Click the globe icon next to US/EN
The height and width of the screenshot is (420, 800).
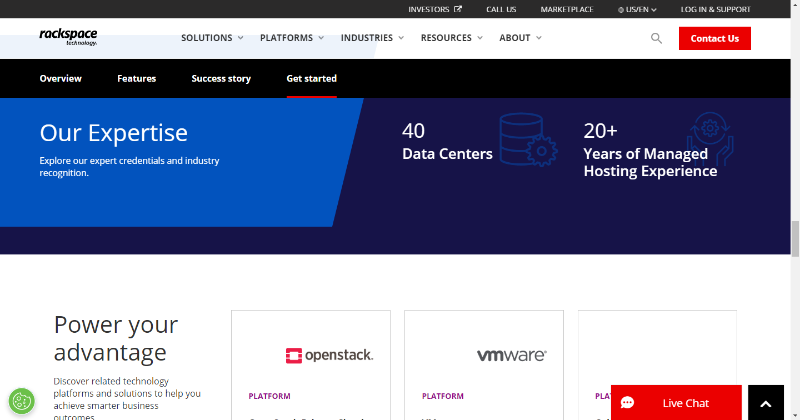[621, 10]
